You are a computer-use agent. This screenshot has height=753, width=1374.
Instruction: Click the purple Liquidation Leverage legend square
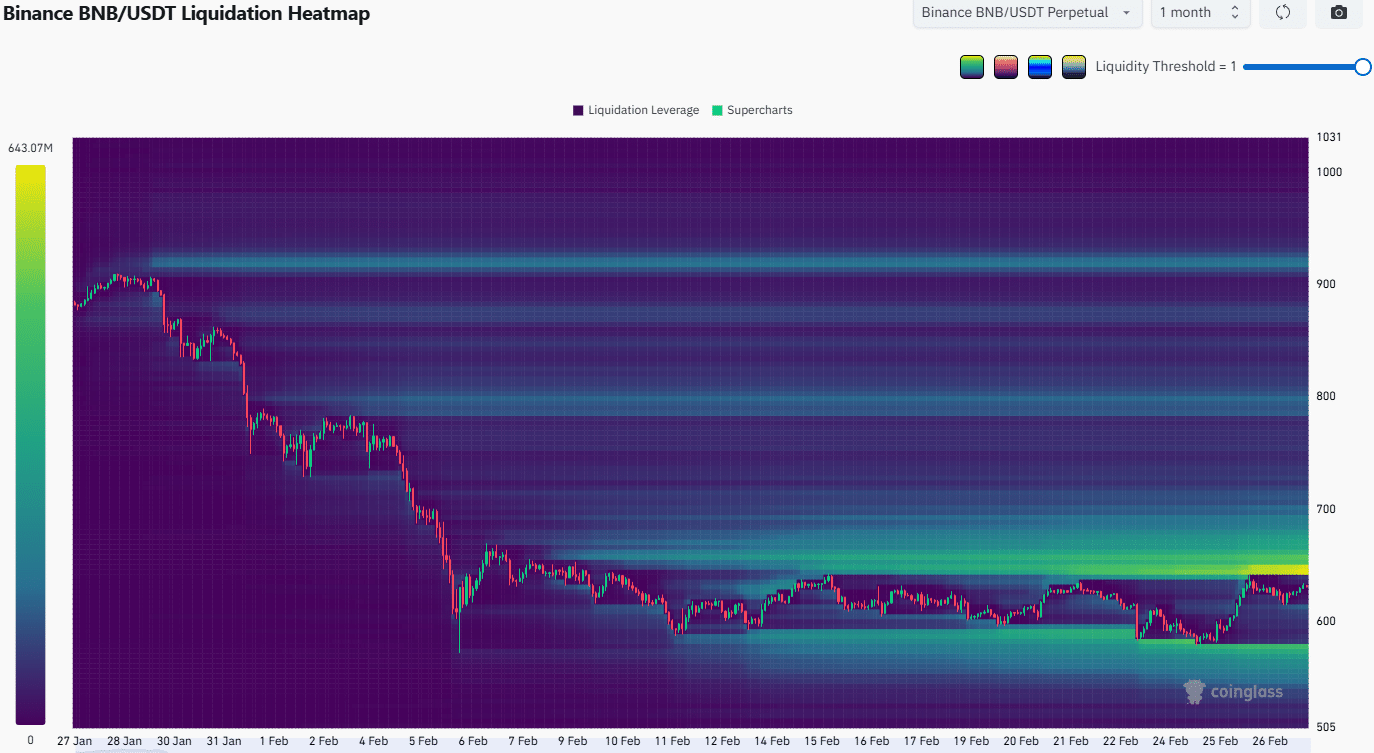578,110
